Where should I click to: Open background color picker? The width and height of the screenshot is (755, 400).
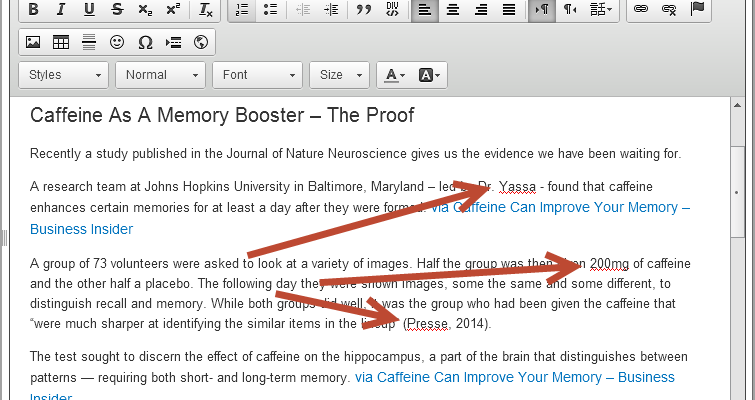430,75
